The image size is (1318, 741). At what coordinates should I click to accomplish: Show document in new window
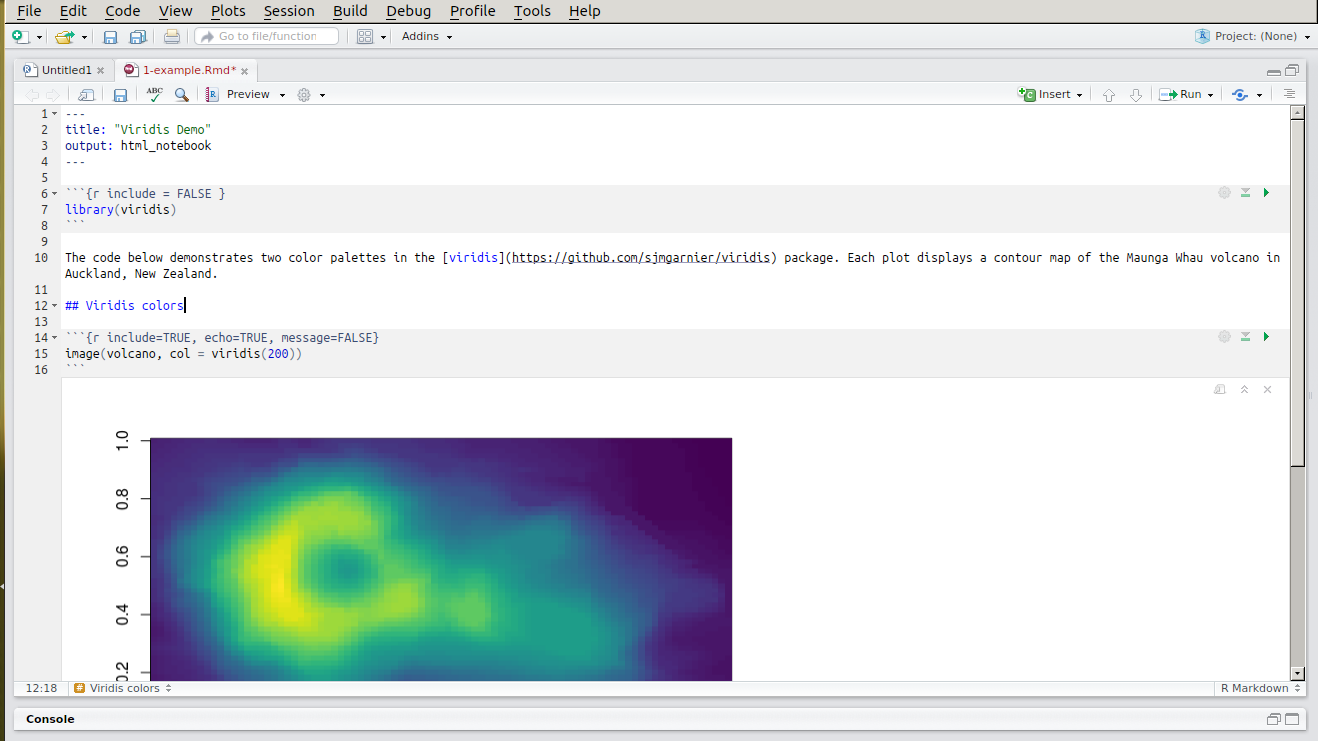(86, 95)
